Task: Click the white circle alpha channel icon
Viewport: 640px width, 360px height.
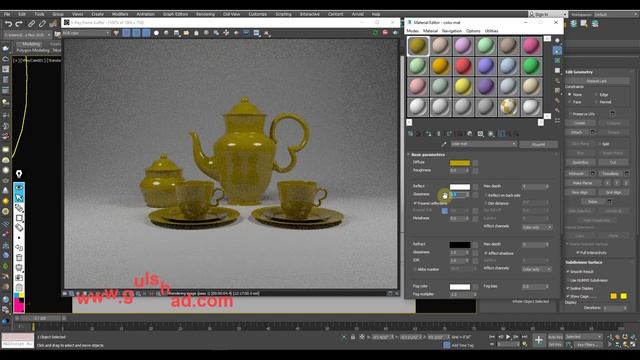Action: coord(156,33)
